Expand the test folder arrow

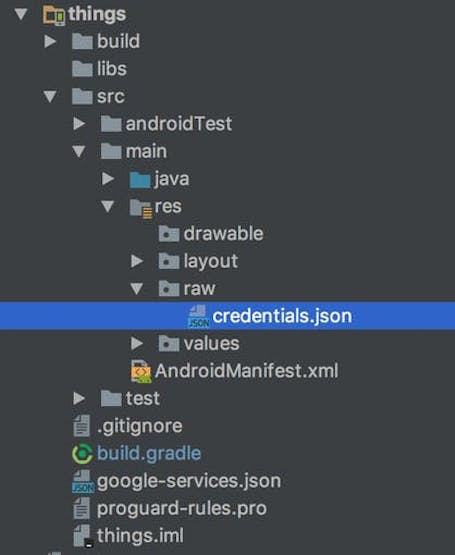click(79, 399)
